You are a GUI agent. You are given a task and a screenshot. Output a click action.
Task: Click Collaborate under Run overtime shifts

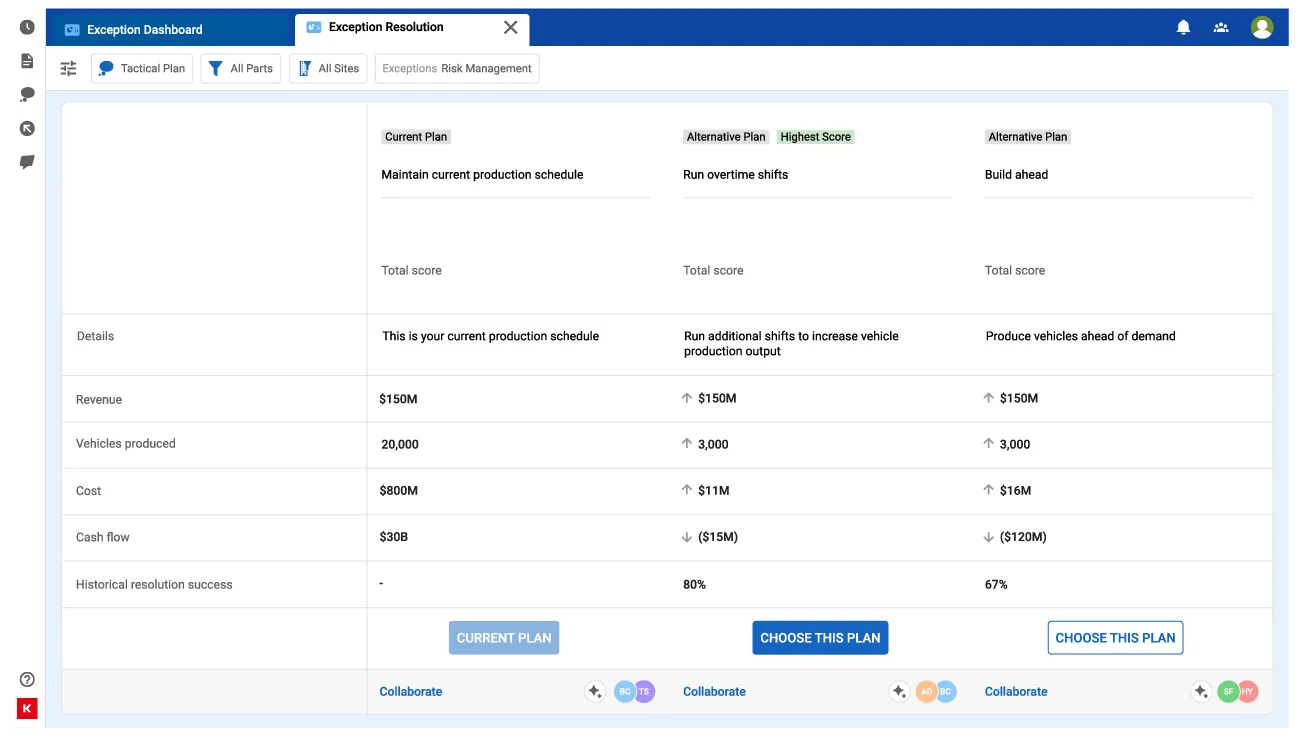[714, 691]
